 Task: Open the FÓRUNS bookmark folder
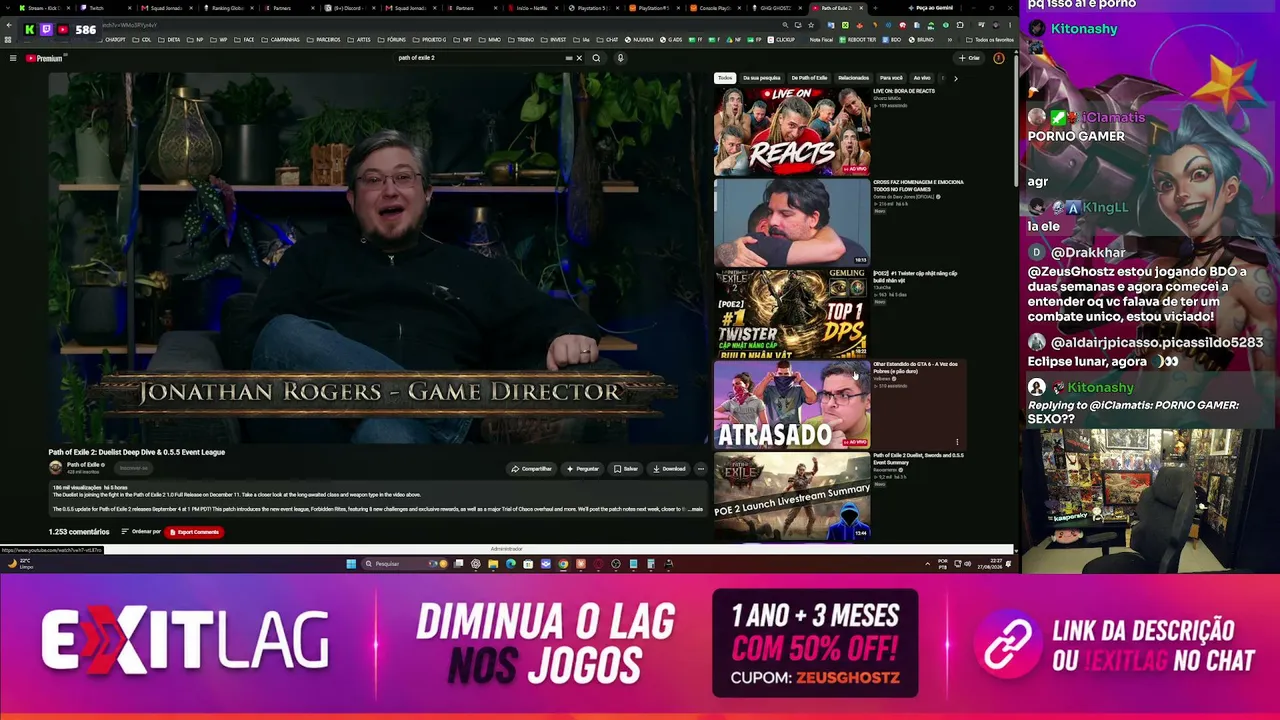[x=392, y=40]
